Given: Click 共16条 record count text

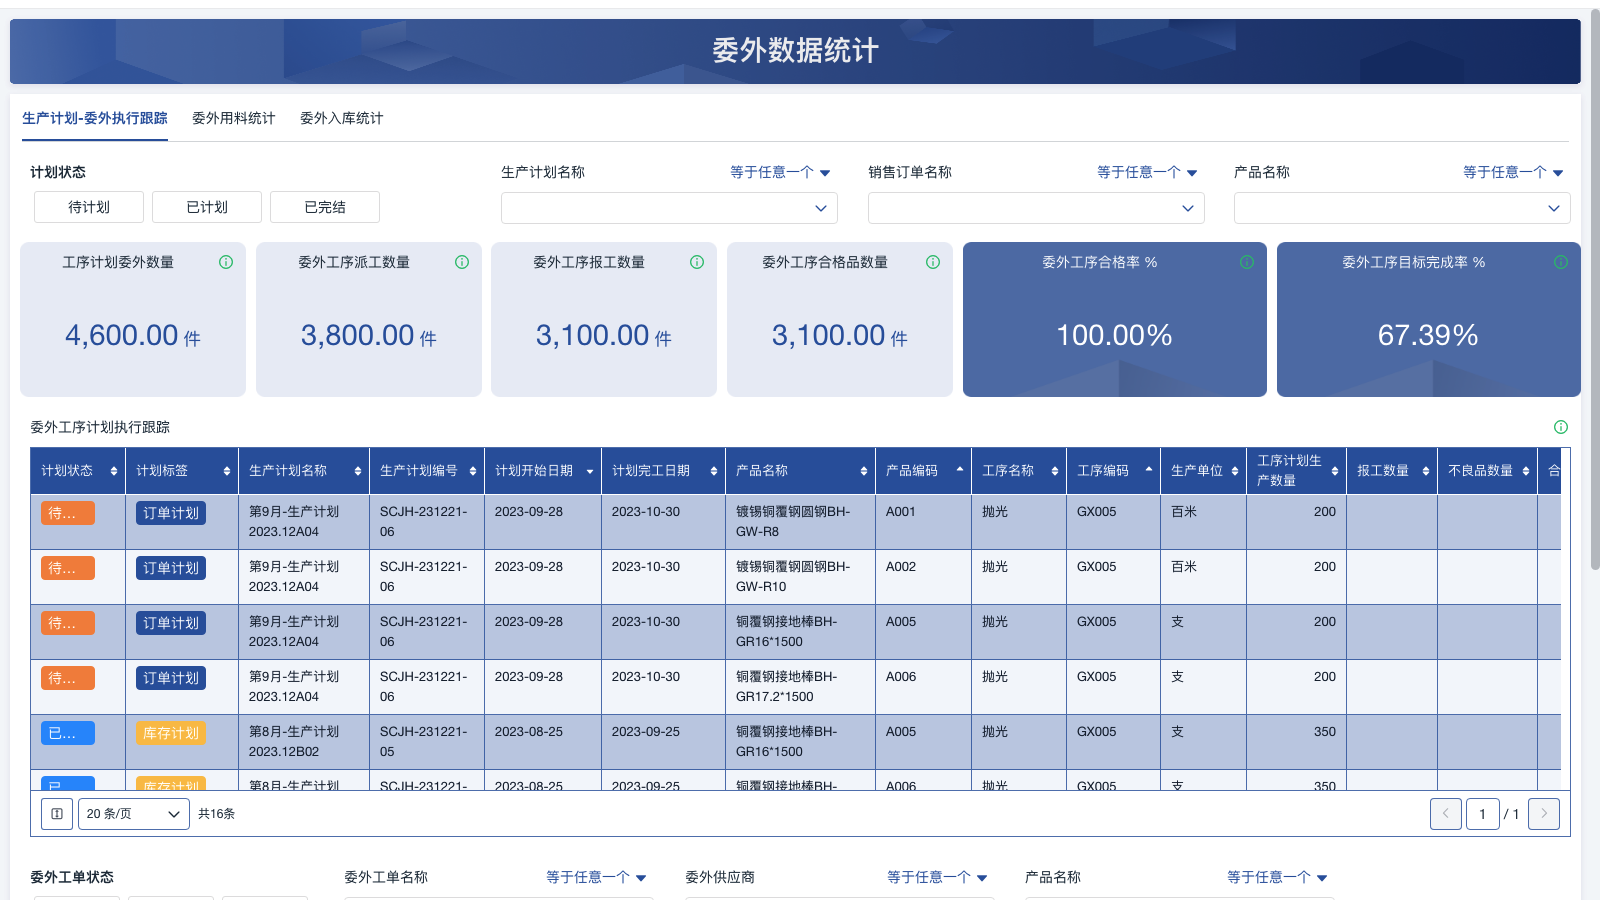Looking at the screenshot, I should coord(217,814).
